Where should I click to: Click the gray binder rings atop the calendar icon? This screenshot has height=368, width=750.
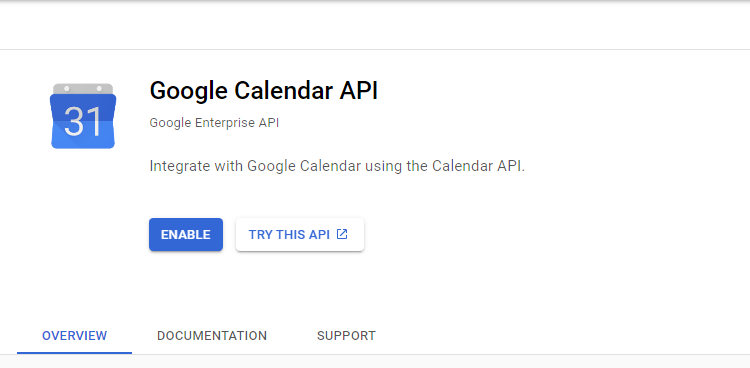click(x=83, y=89)
